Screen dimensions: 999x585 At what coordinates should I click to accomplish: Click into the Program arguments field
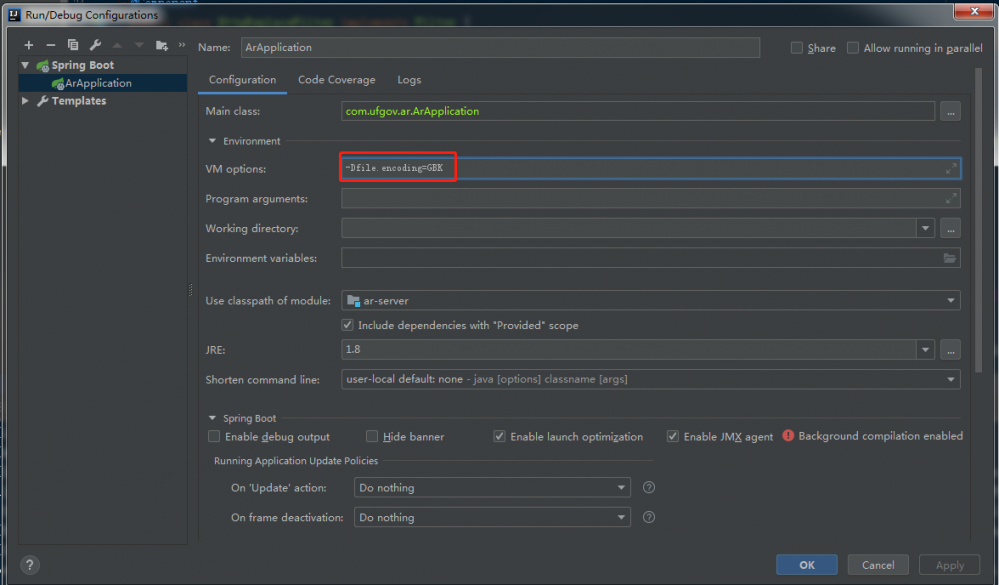(x=640, y=199)
